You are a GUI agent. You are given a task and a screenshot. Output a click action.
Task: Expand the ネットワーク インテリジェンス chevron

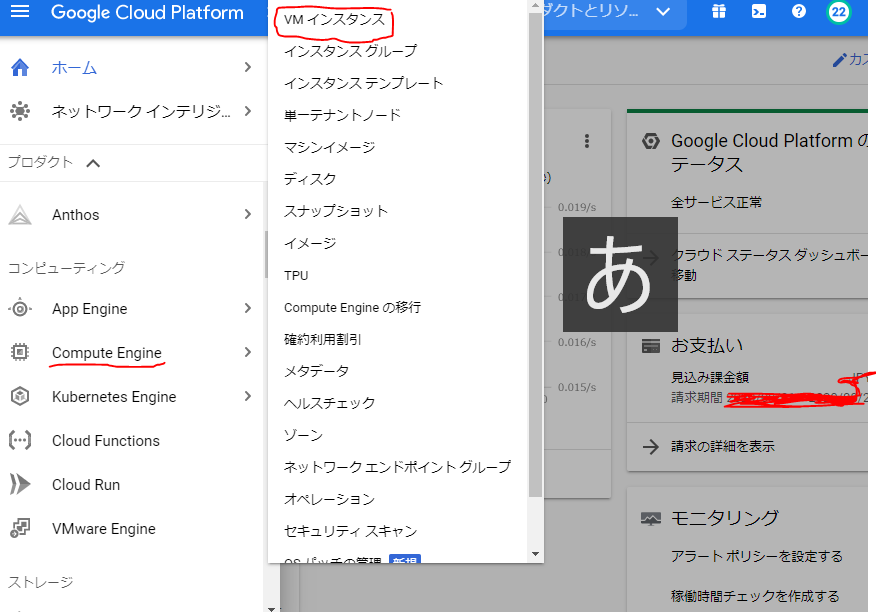click(x=247, y=111)
